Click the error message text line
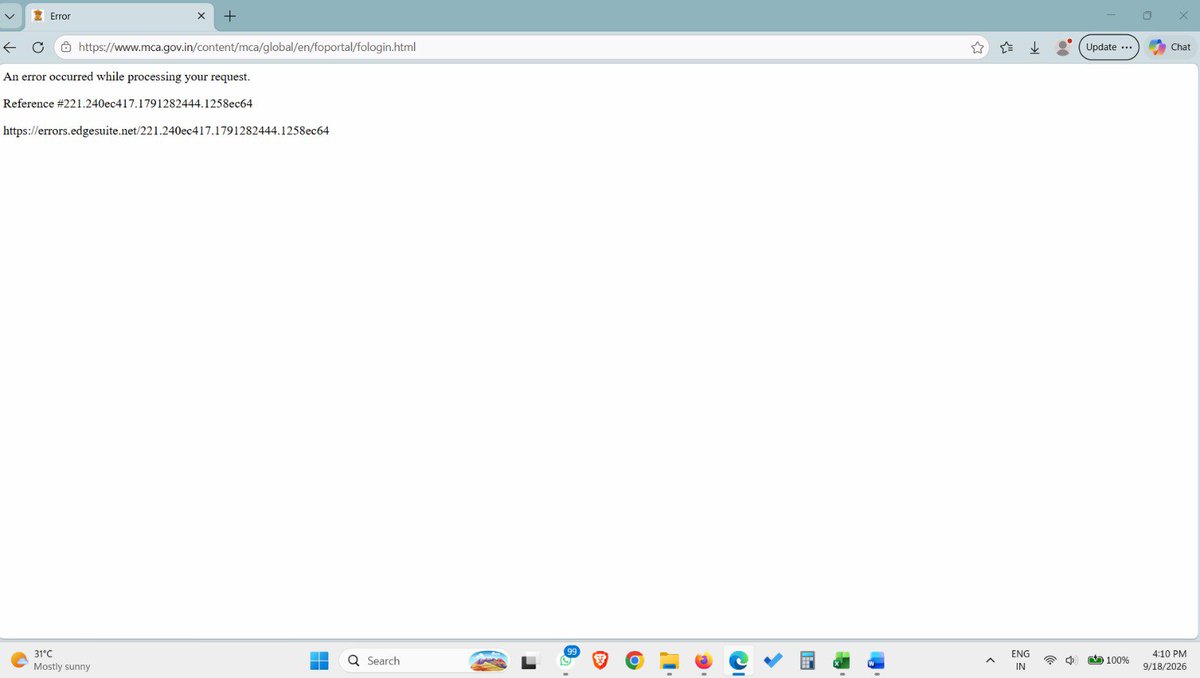Image resolution: width=1200 pixels, height=678 pixels. [x=127, y=76]
